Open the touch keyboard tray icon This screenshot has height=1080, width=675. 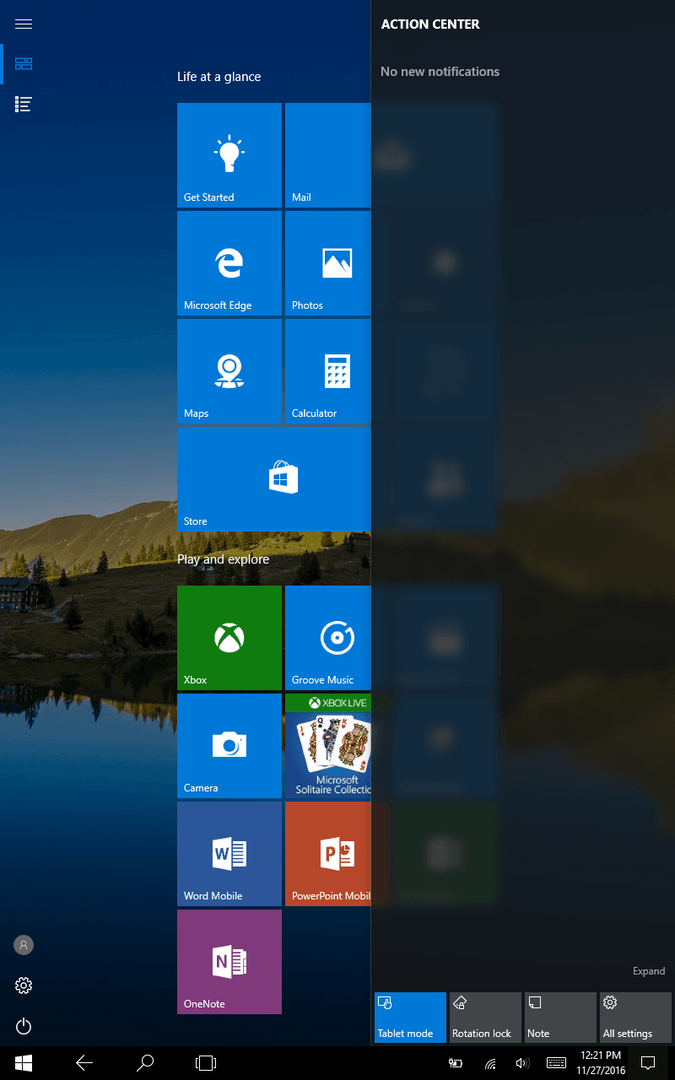557,1063
